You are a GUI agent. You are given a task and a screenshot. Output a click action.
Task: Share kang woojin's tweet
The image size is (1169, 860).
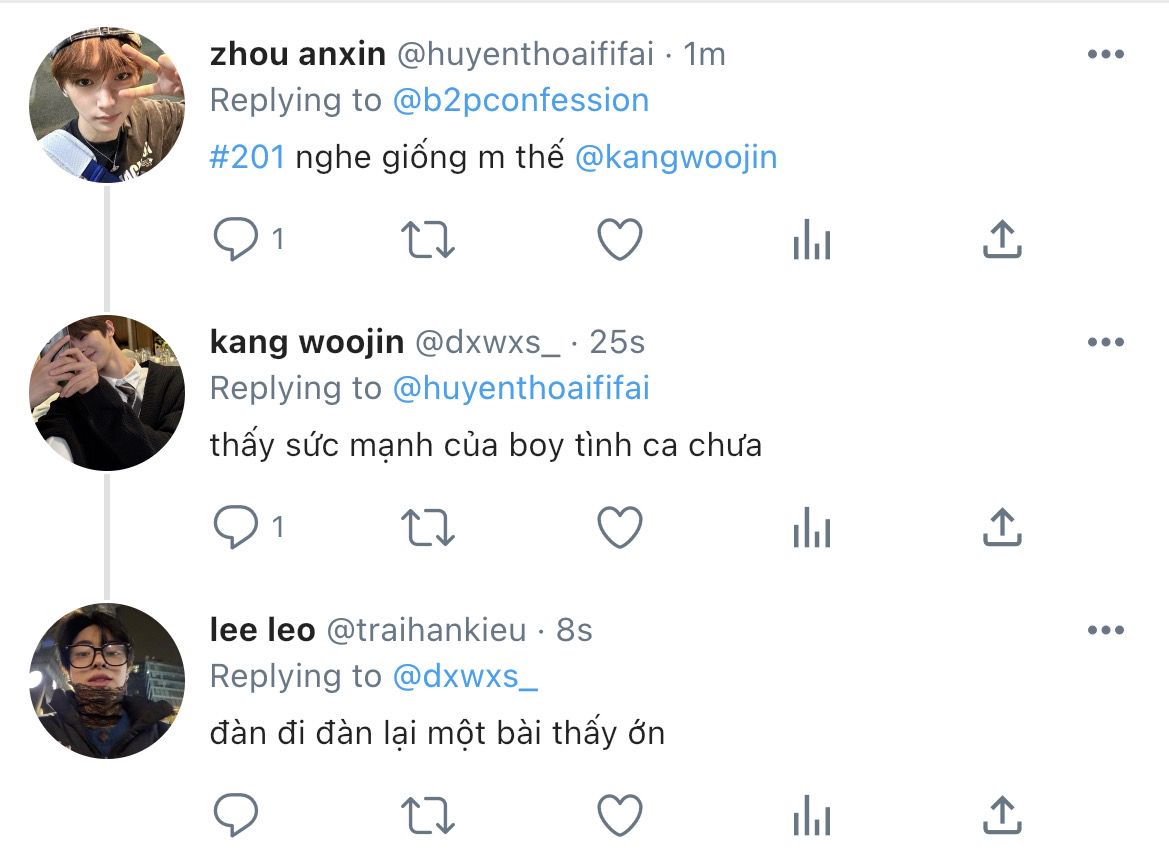click(1002, 527)
